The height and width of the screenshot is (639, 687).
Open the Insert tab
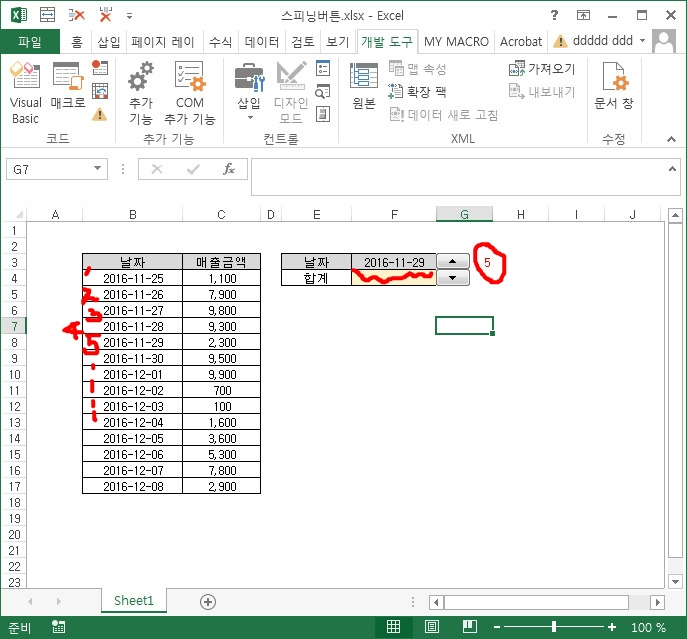click(x=109, y=42)
